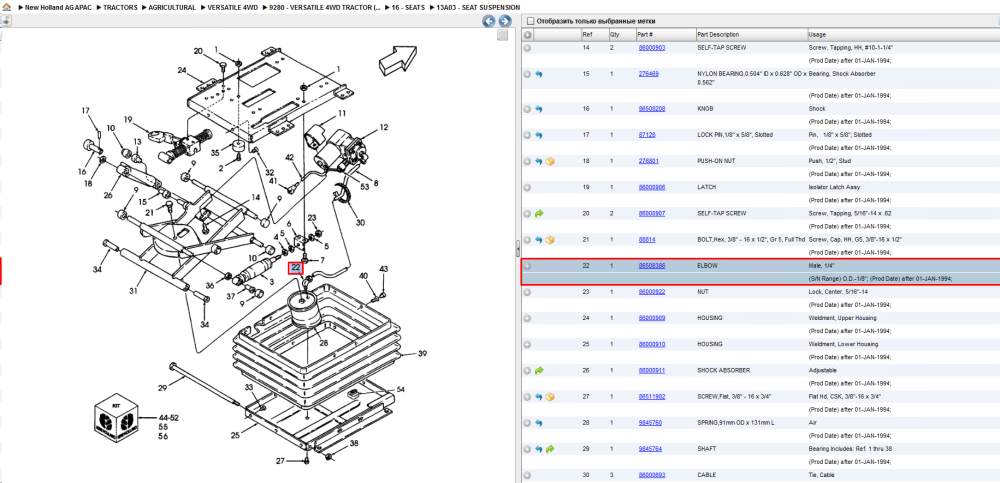Screen dimensions: 1000x483
Task: Click the blue arrow icon on LOCK PIN row
Action: point(538,135)
